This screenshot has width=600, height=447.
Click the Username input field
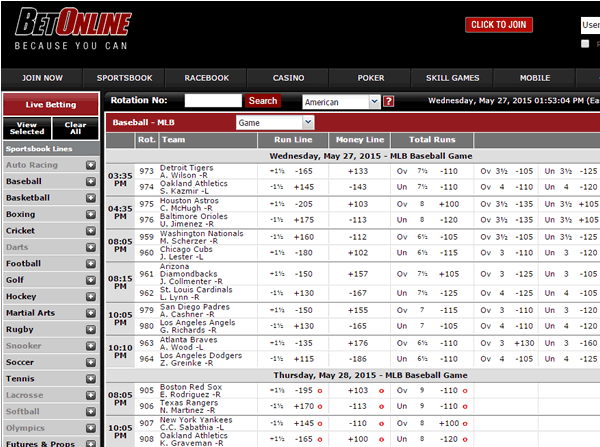(x=590, y=25)
